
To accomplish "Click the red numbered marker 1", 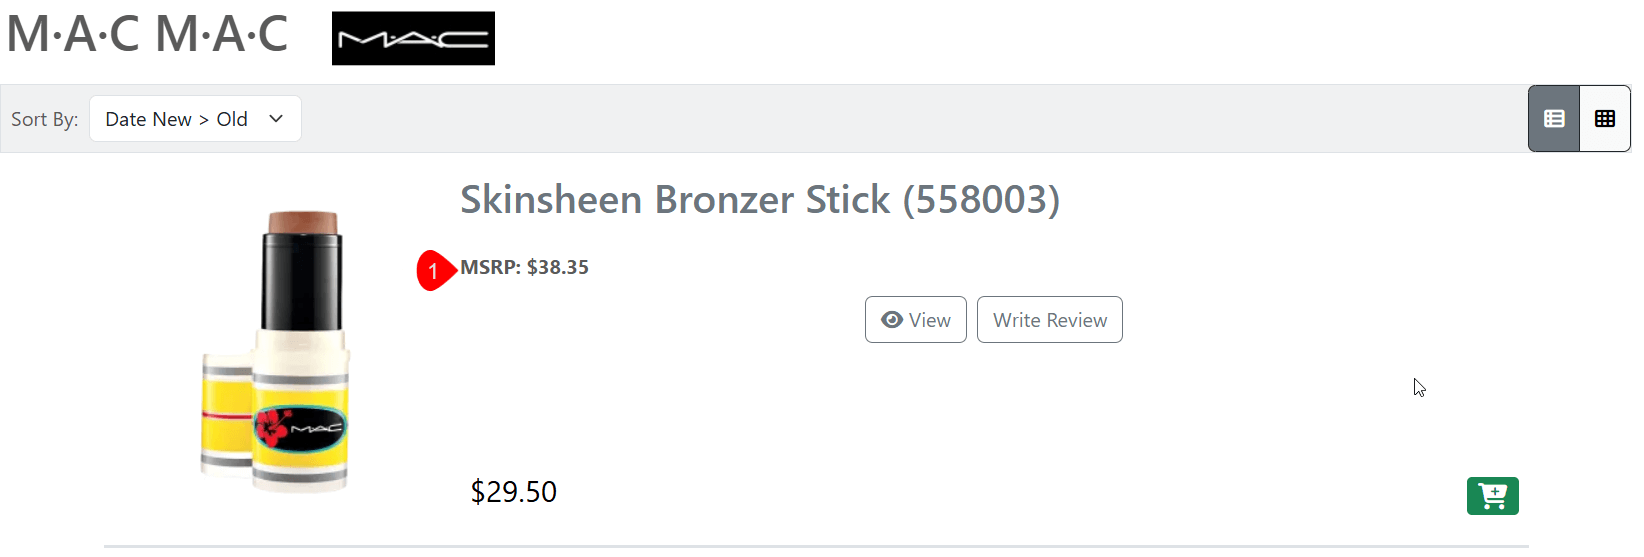I will [x=434, y=271].
